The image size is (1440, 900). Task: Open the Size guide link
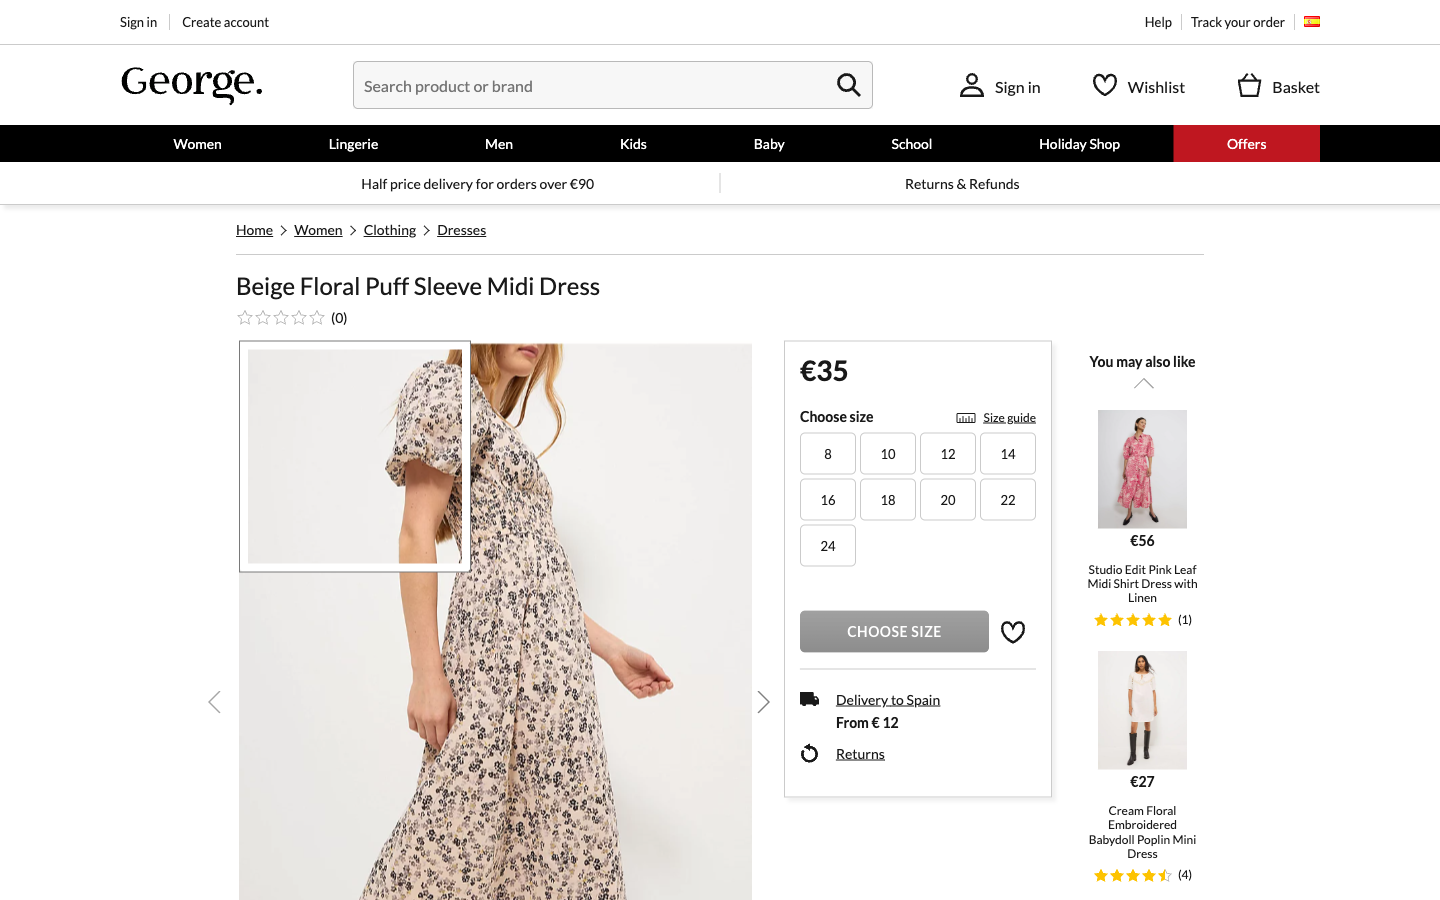point(1008,418)
